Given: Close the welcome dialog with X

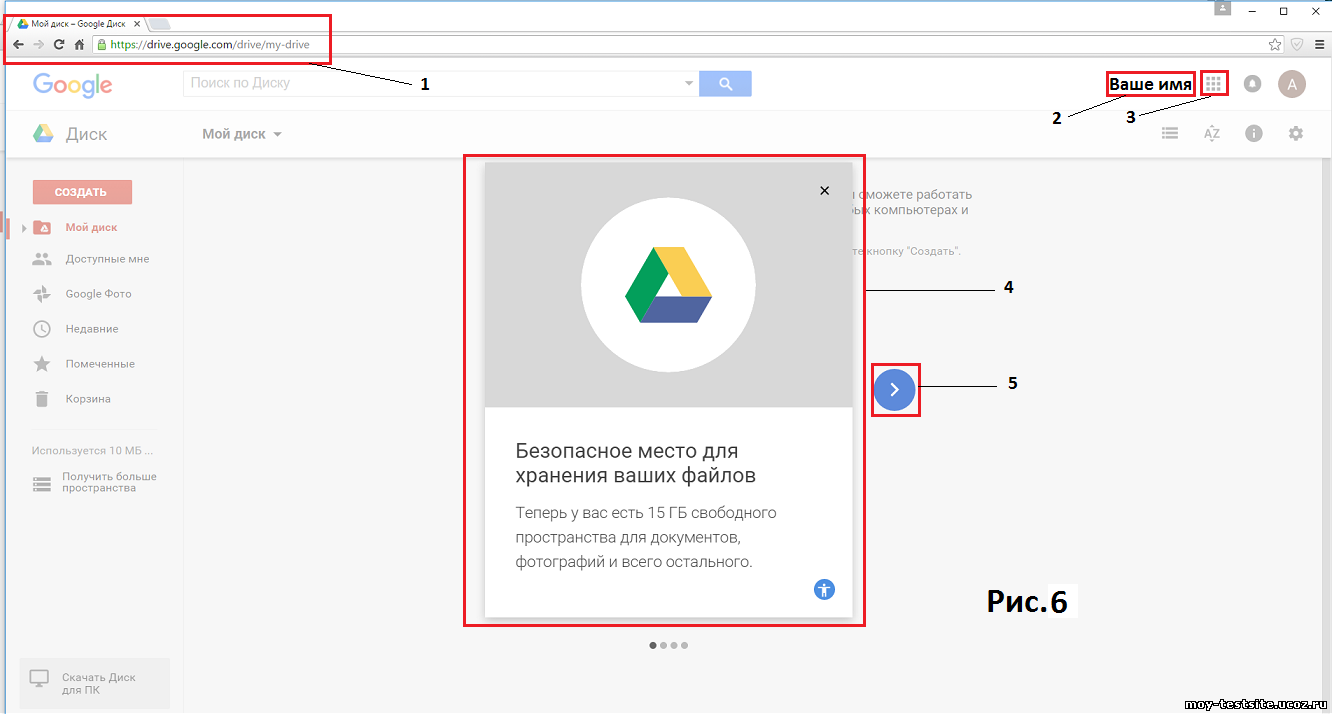Looking at the screenshot, I should [x=824, y=190].
